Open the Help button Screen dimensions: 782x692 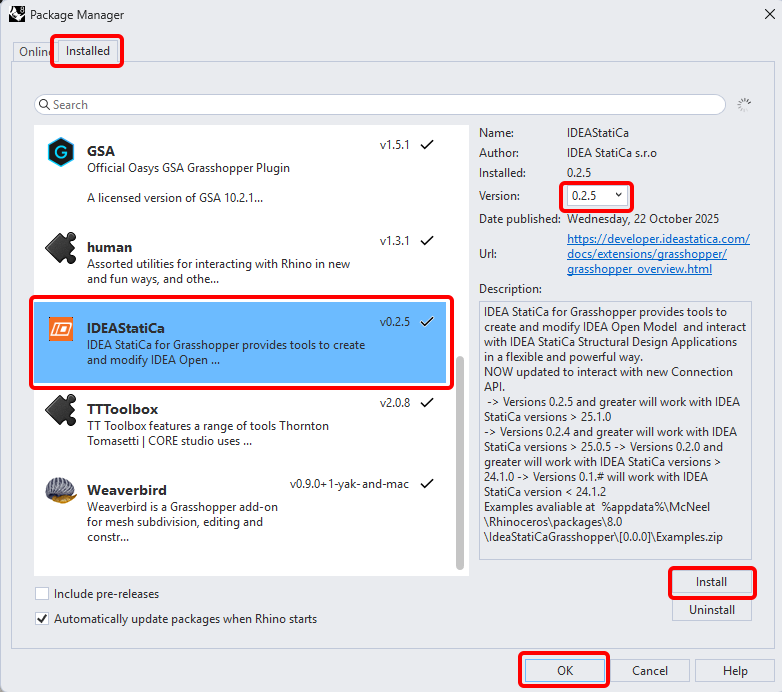click(x=735, y=671)
